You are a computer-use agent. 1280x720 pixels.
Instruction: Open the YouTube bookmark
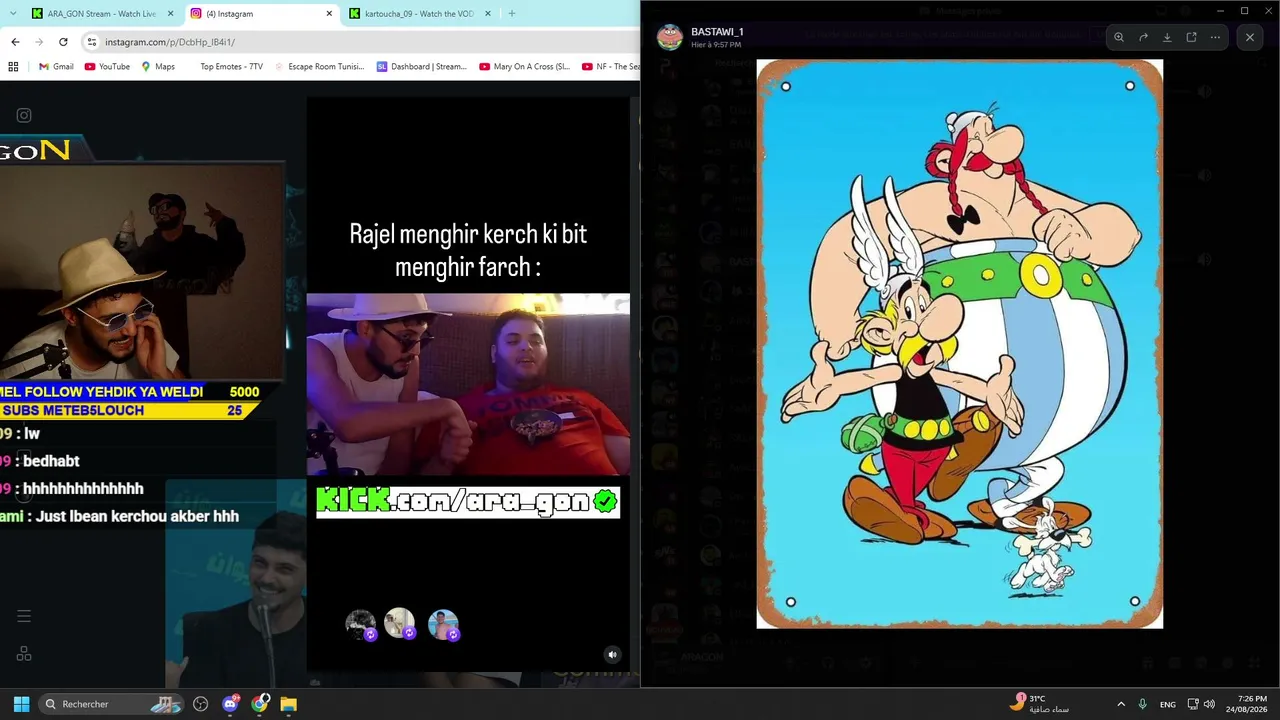tap(107, 67)
